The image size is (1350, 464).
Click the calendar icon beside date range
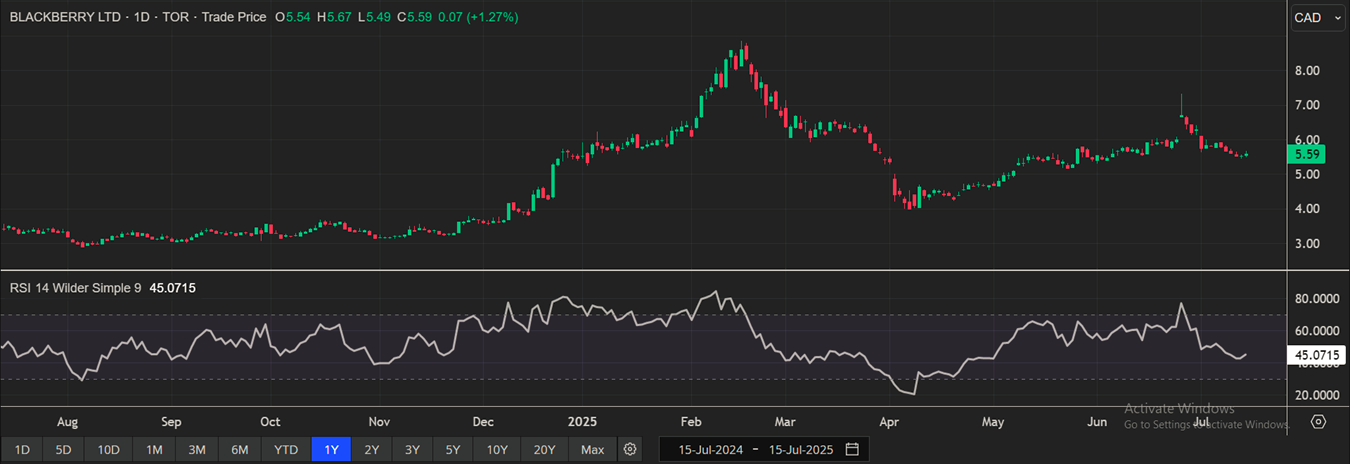(852, 449)
